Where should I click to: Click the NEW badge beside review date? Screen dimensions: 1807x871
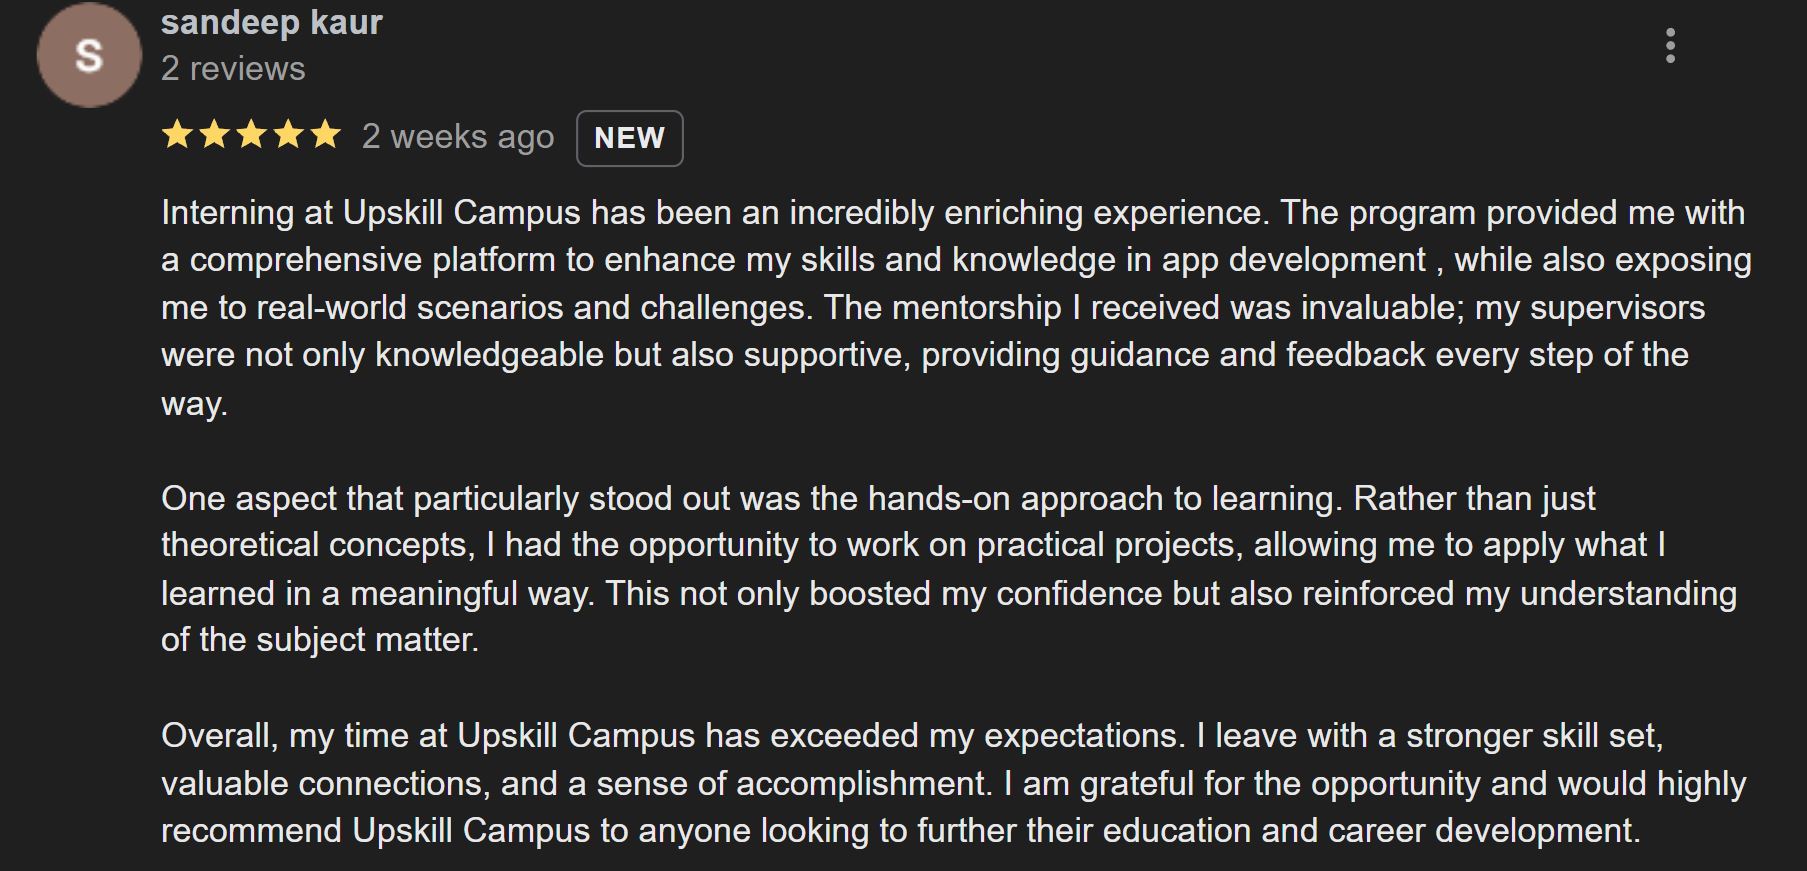coord(629,138)
